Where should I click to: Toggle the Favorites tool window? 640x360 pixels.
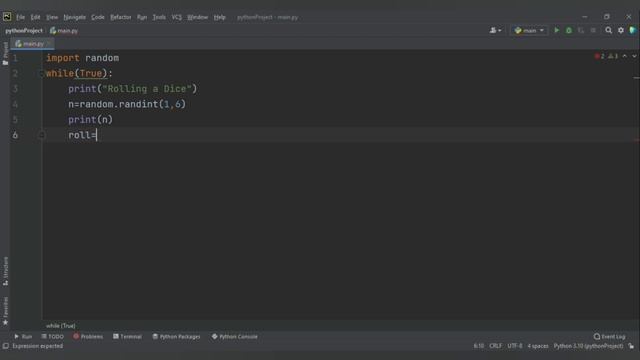tap(5, 311)
